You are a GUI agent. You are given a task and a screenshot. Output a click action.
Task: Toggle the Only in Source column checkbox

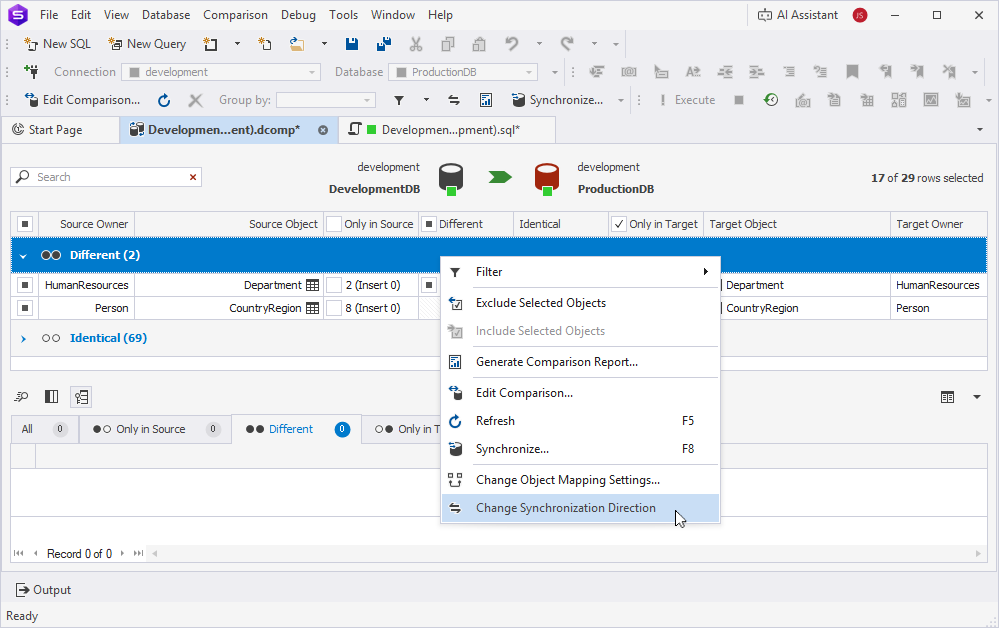[334, 224]
